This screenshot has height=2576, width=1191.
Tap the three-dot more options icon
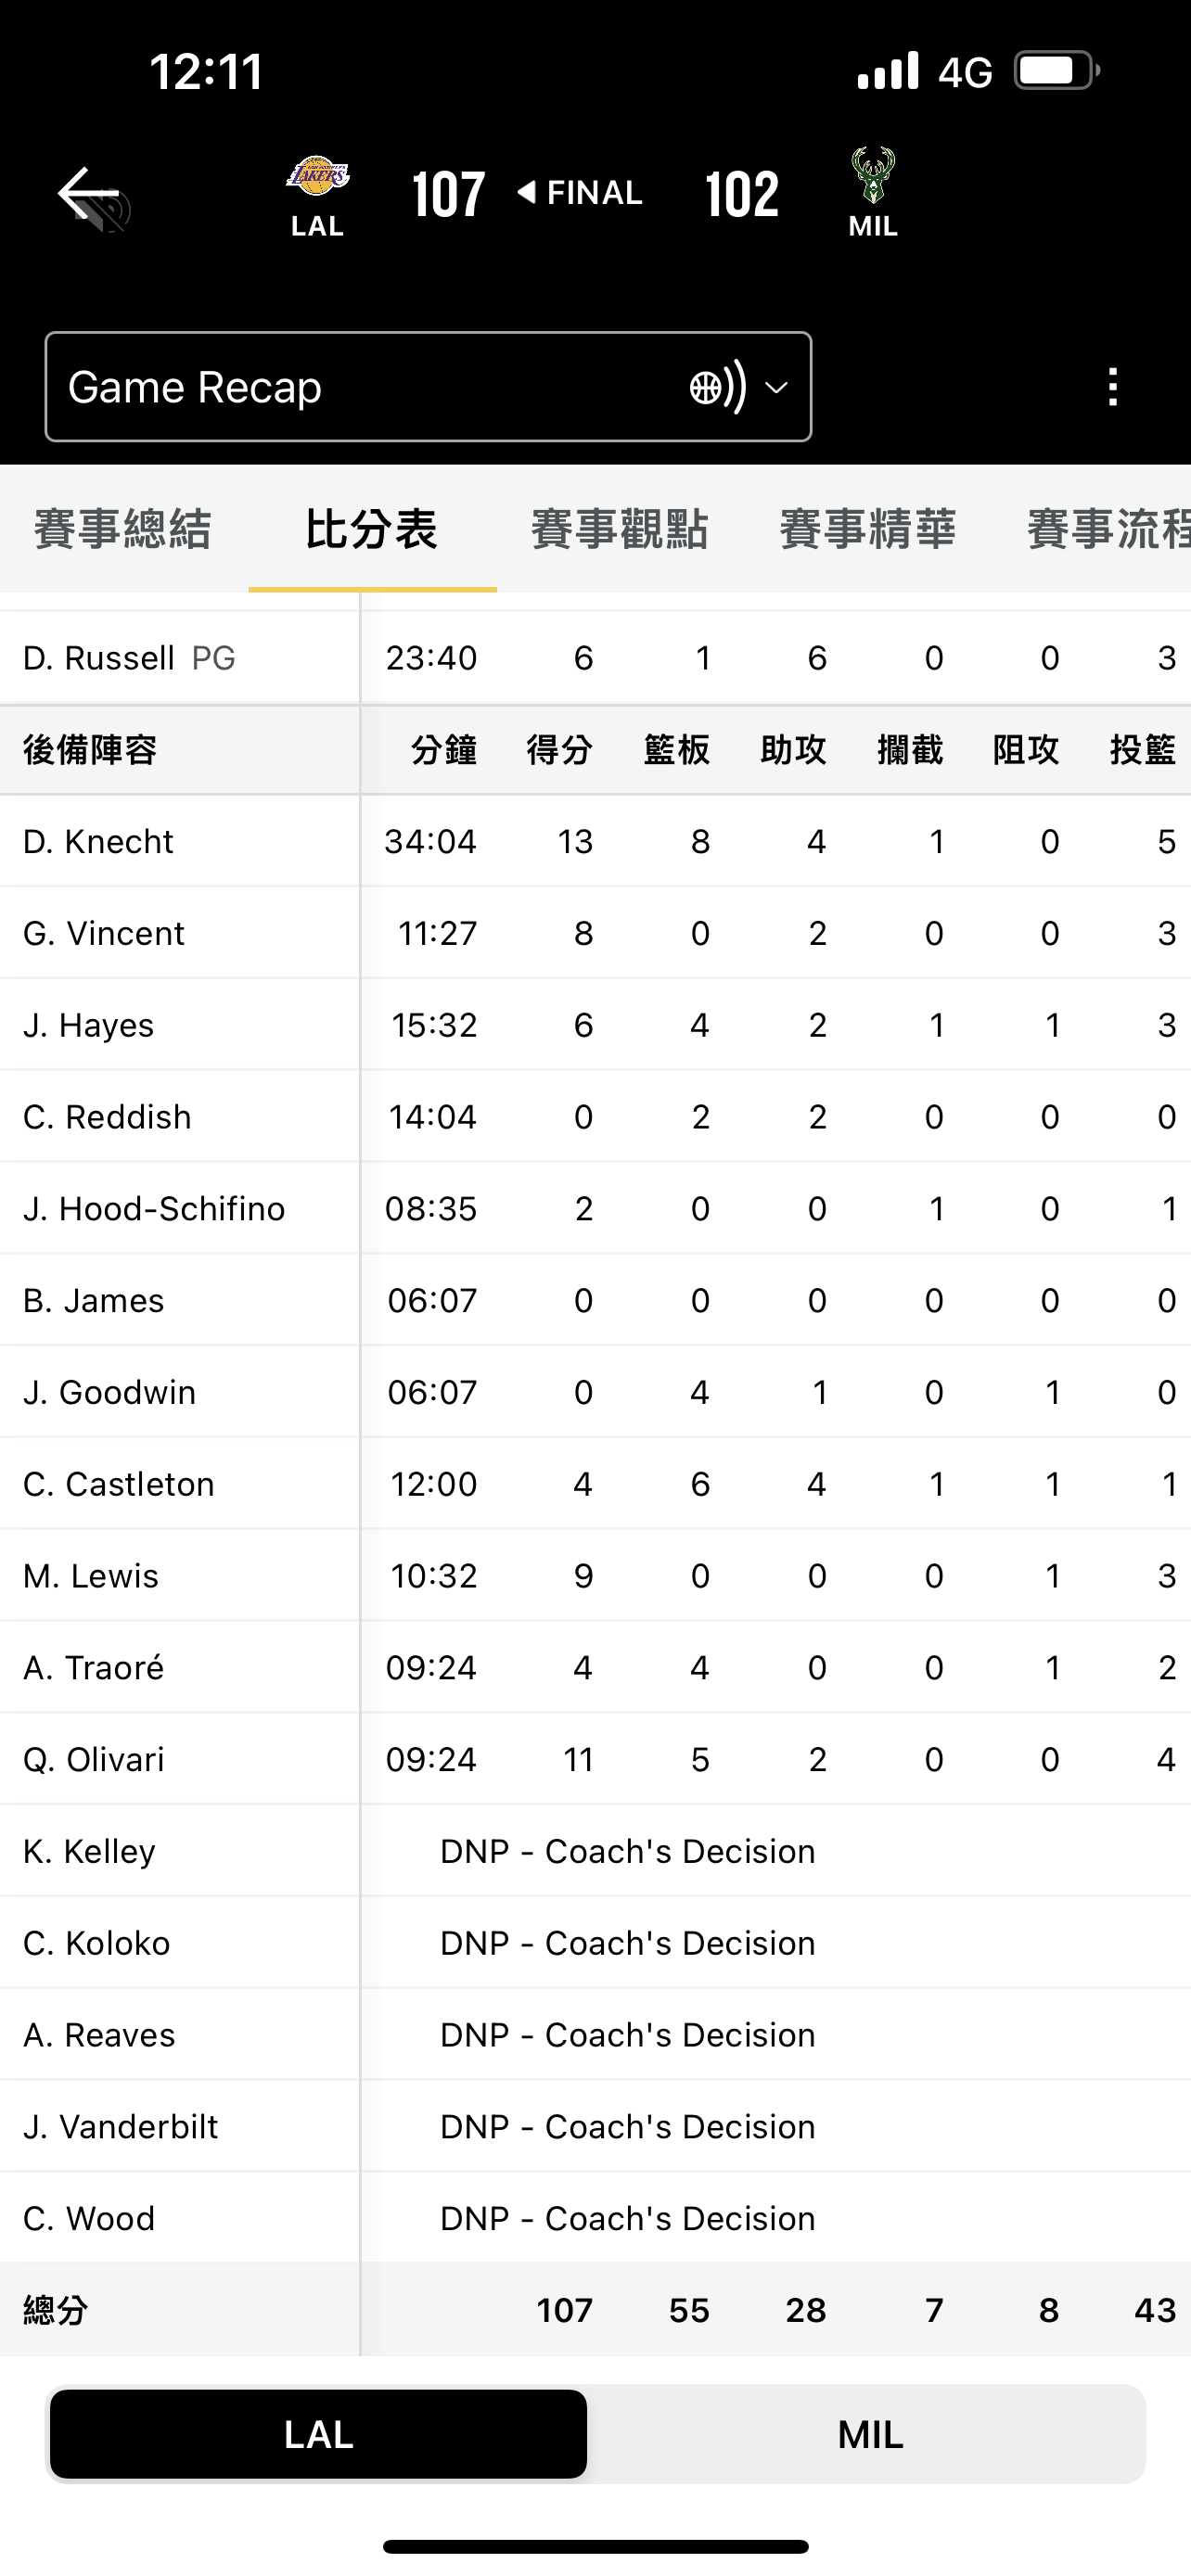pyautogui.click(x=1113, y=387)
